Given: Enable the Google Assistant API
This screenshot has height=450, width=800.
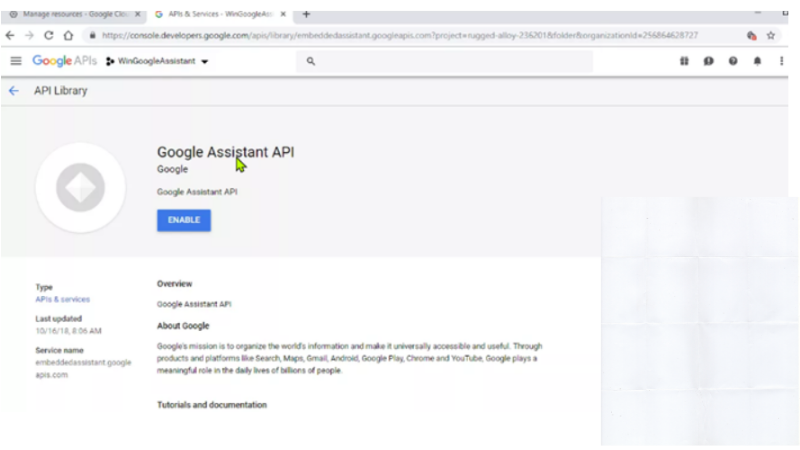Looking at the screenshot, I should [x=184, y=220].
